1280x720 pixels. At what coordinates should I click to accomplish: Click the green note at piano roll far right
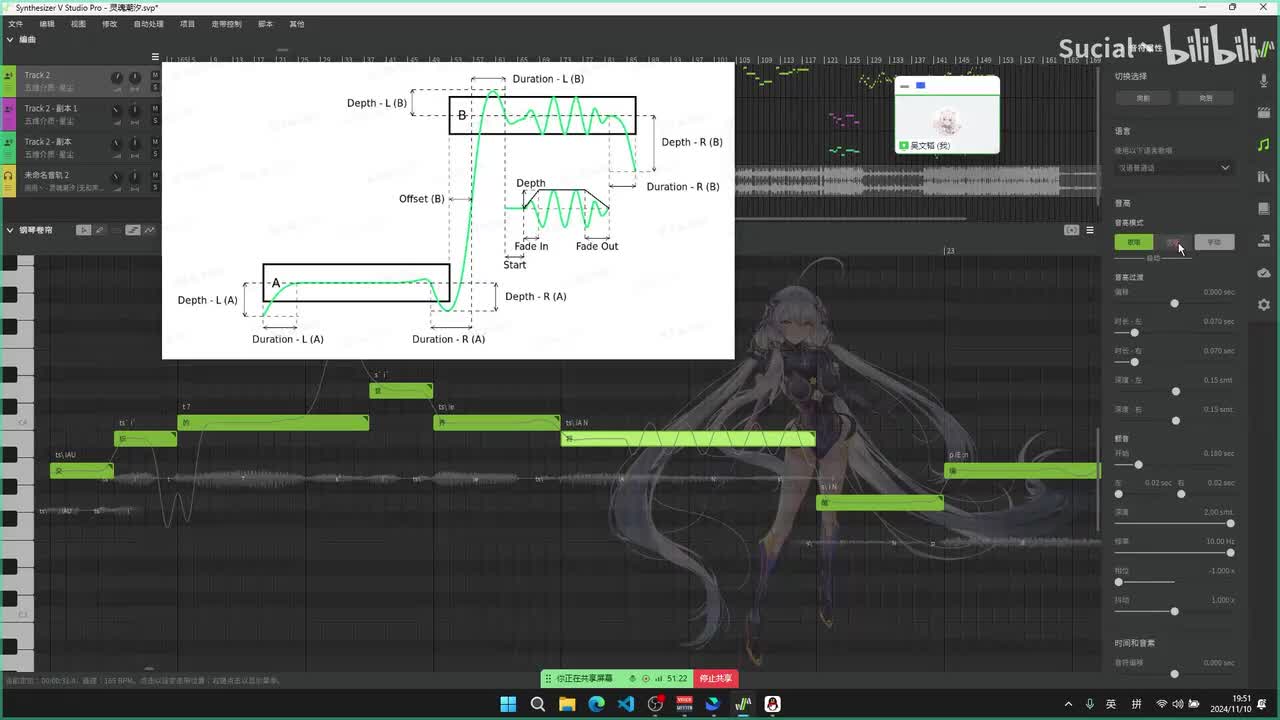click(1022, 470)
